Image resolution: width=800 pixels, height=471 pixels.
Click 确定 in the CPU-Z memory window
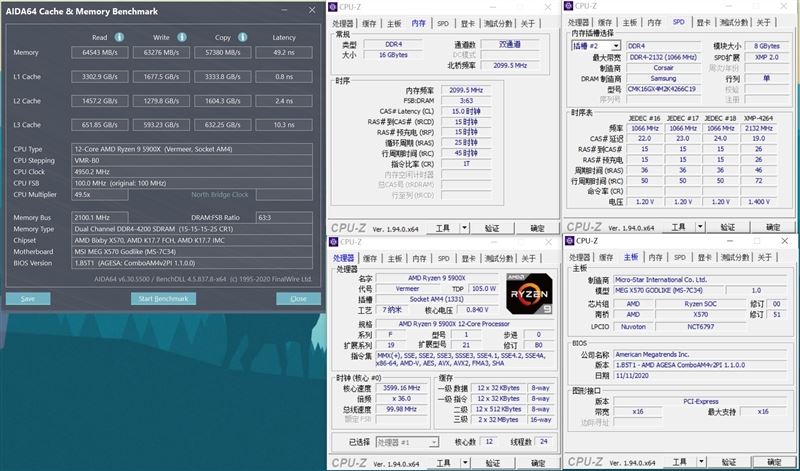[537, 228]
